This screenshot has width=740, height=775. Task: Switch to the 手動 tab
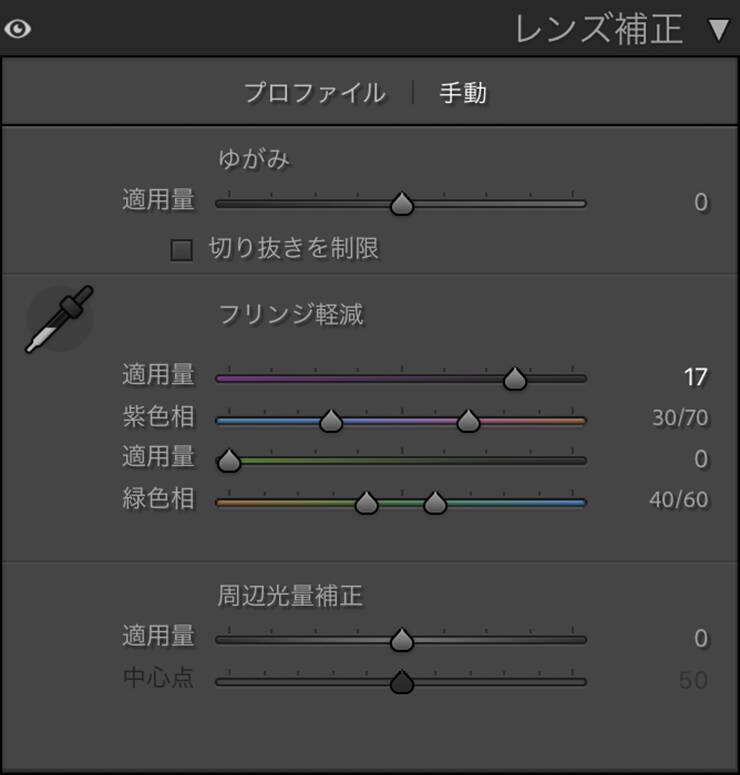[x=463, y=93]
